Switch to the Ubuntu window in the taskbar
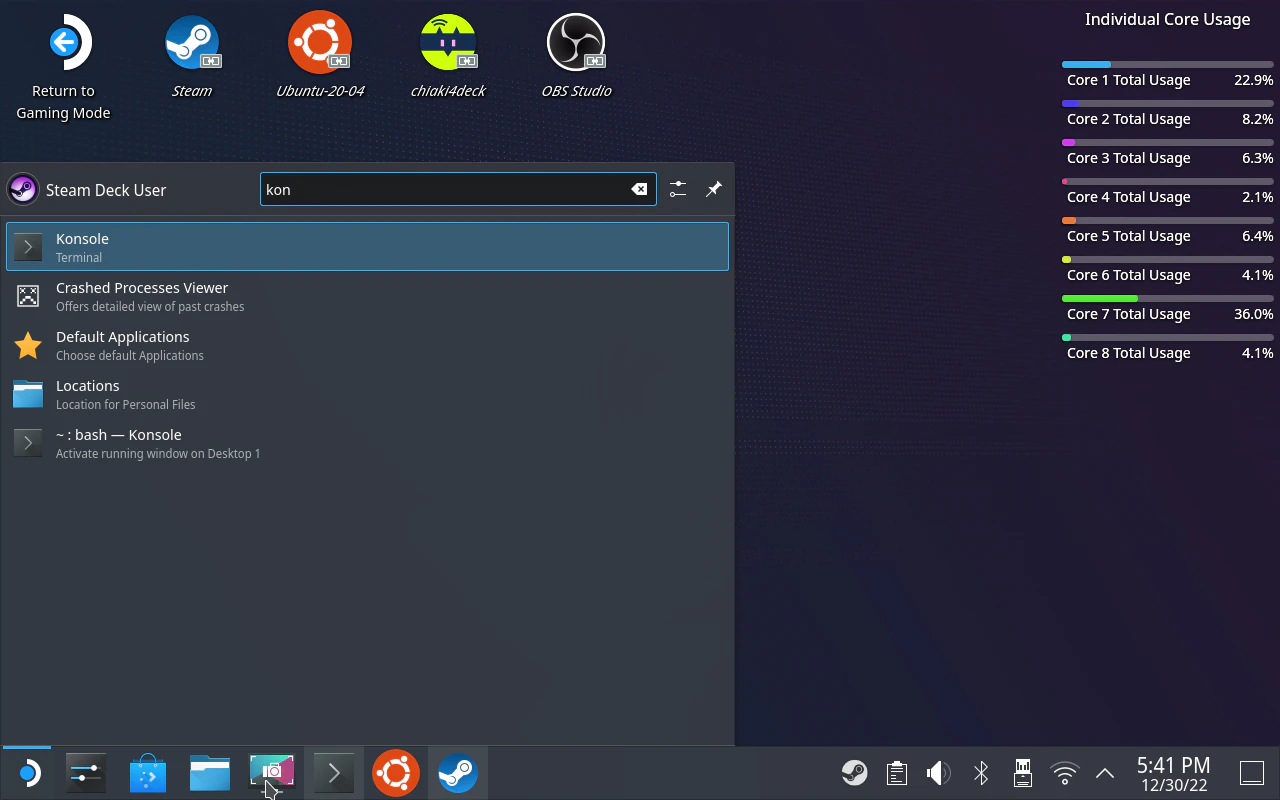1280x800 pixels. tap(396, 773)
